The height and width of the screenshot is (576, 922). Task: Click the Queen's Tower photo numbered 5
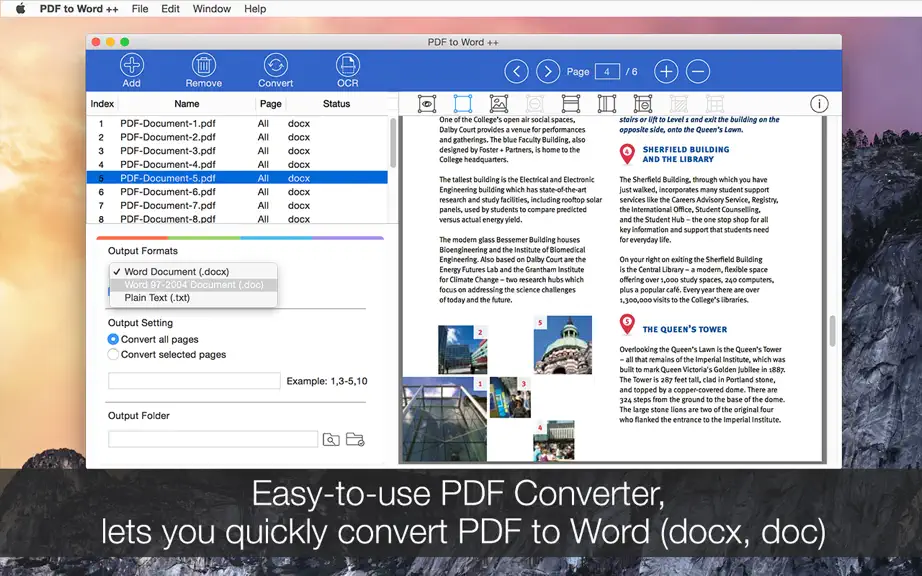563,345
